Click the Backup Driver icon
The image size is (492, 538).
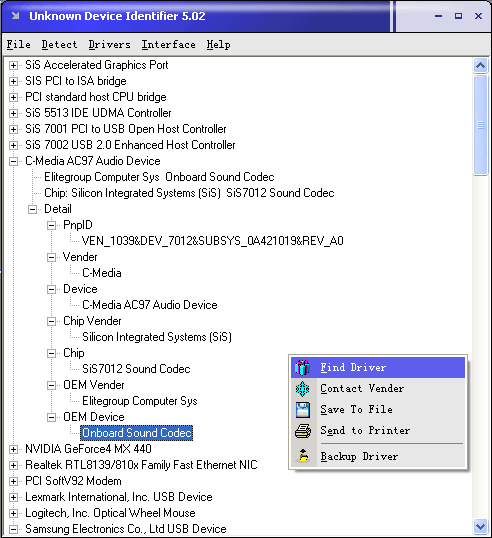[302, 456]
